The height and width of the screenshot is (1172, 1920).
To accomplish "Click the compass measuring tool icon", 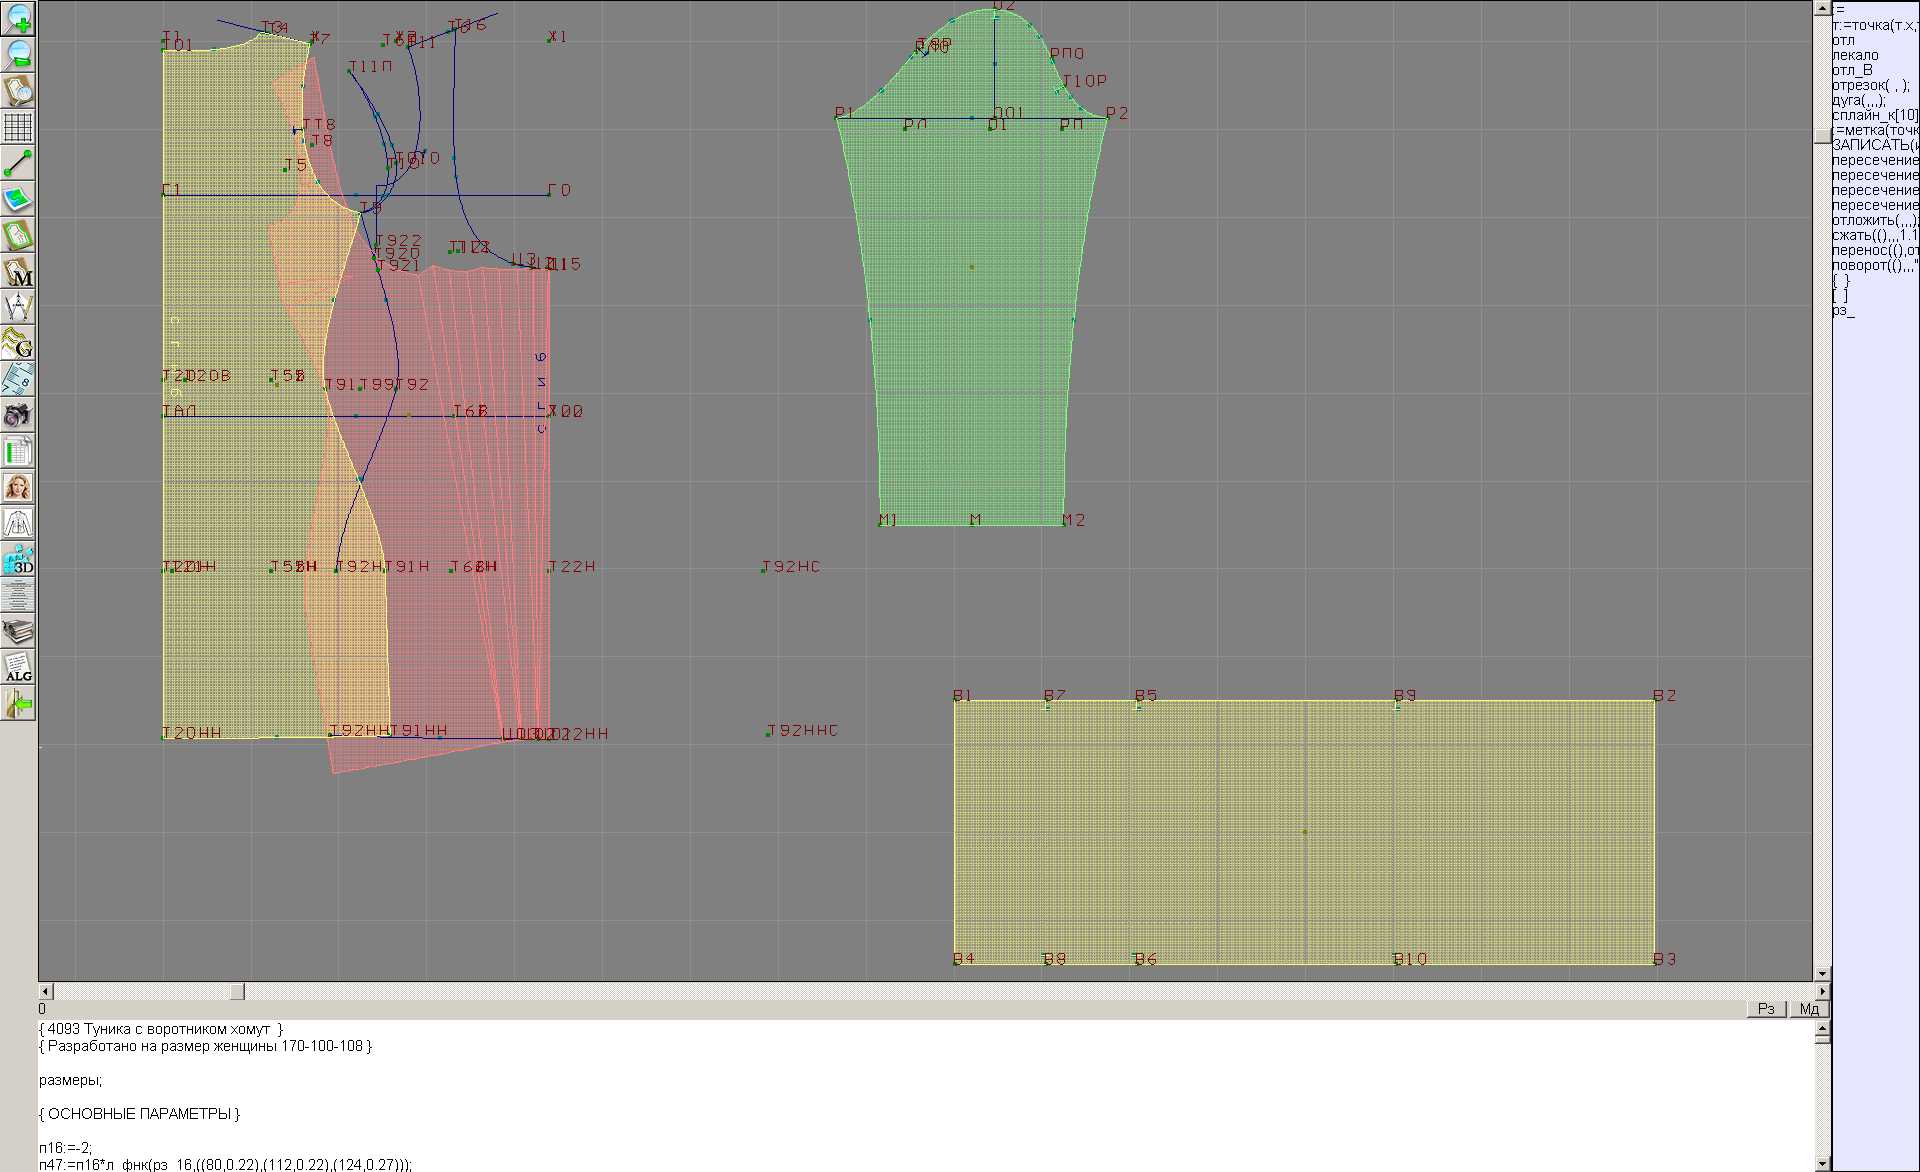I will coord(18,307).
